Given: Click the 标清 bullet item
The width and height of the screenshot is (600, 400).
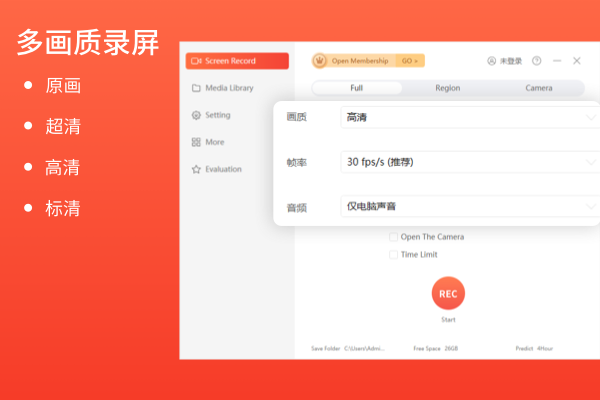Looking at the screenshot, I should (x=63, y=209).
